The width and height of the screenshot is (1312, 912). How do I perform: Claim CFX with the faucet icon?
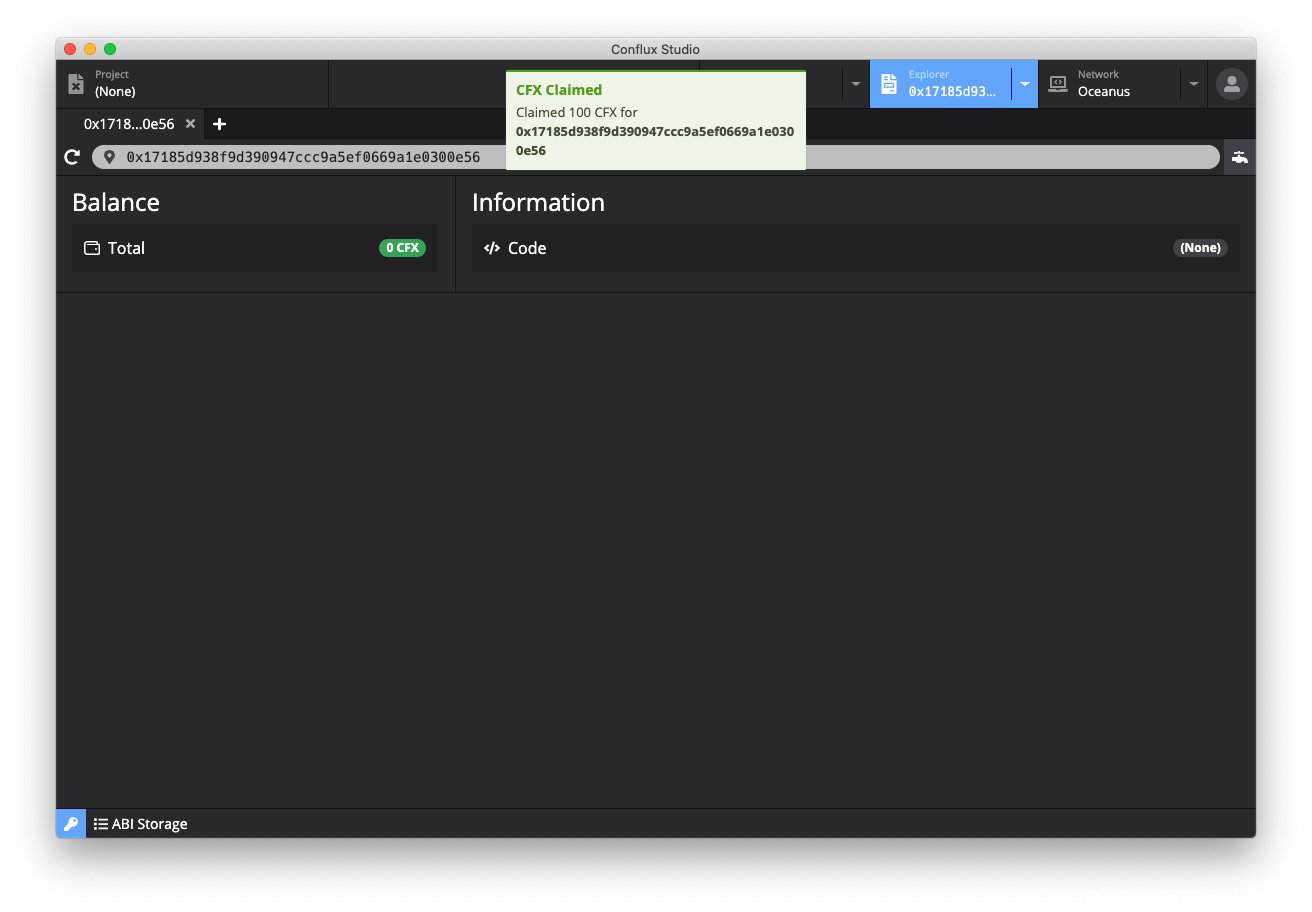coord(1240,157)
